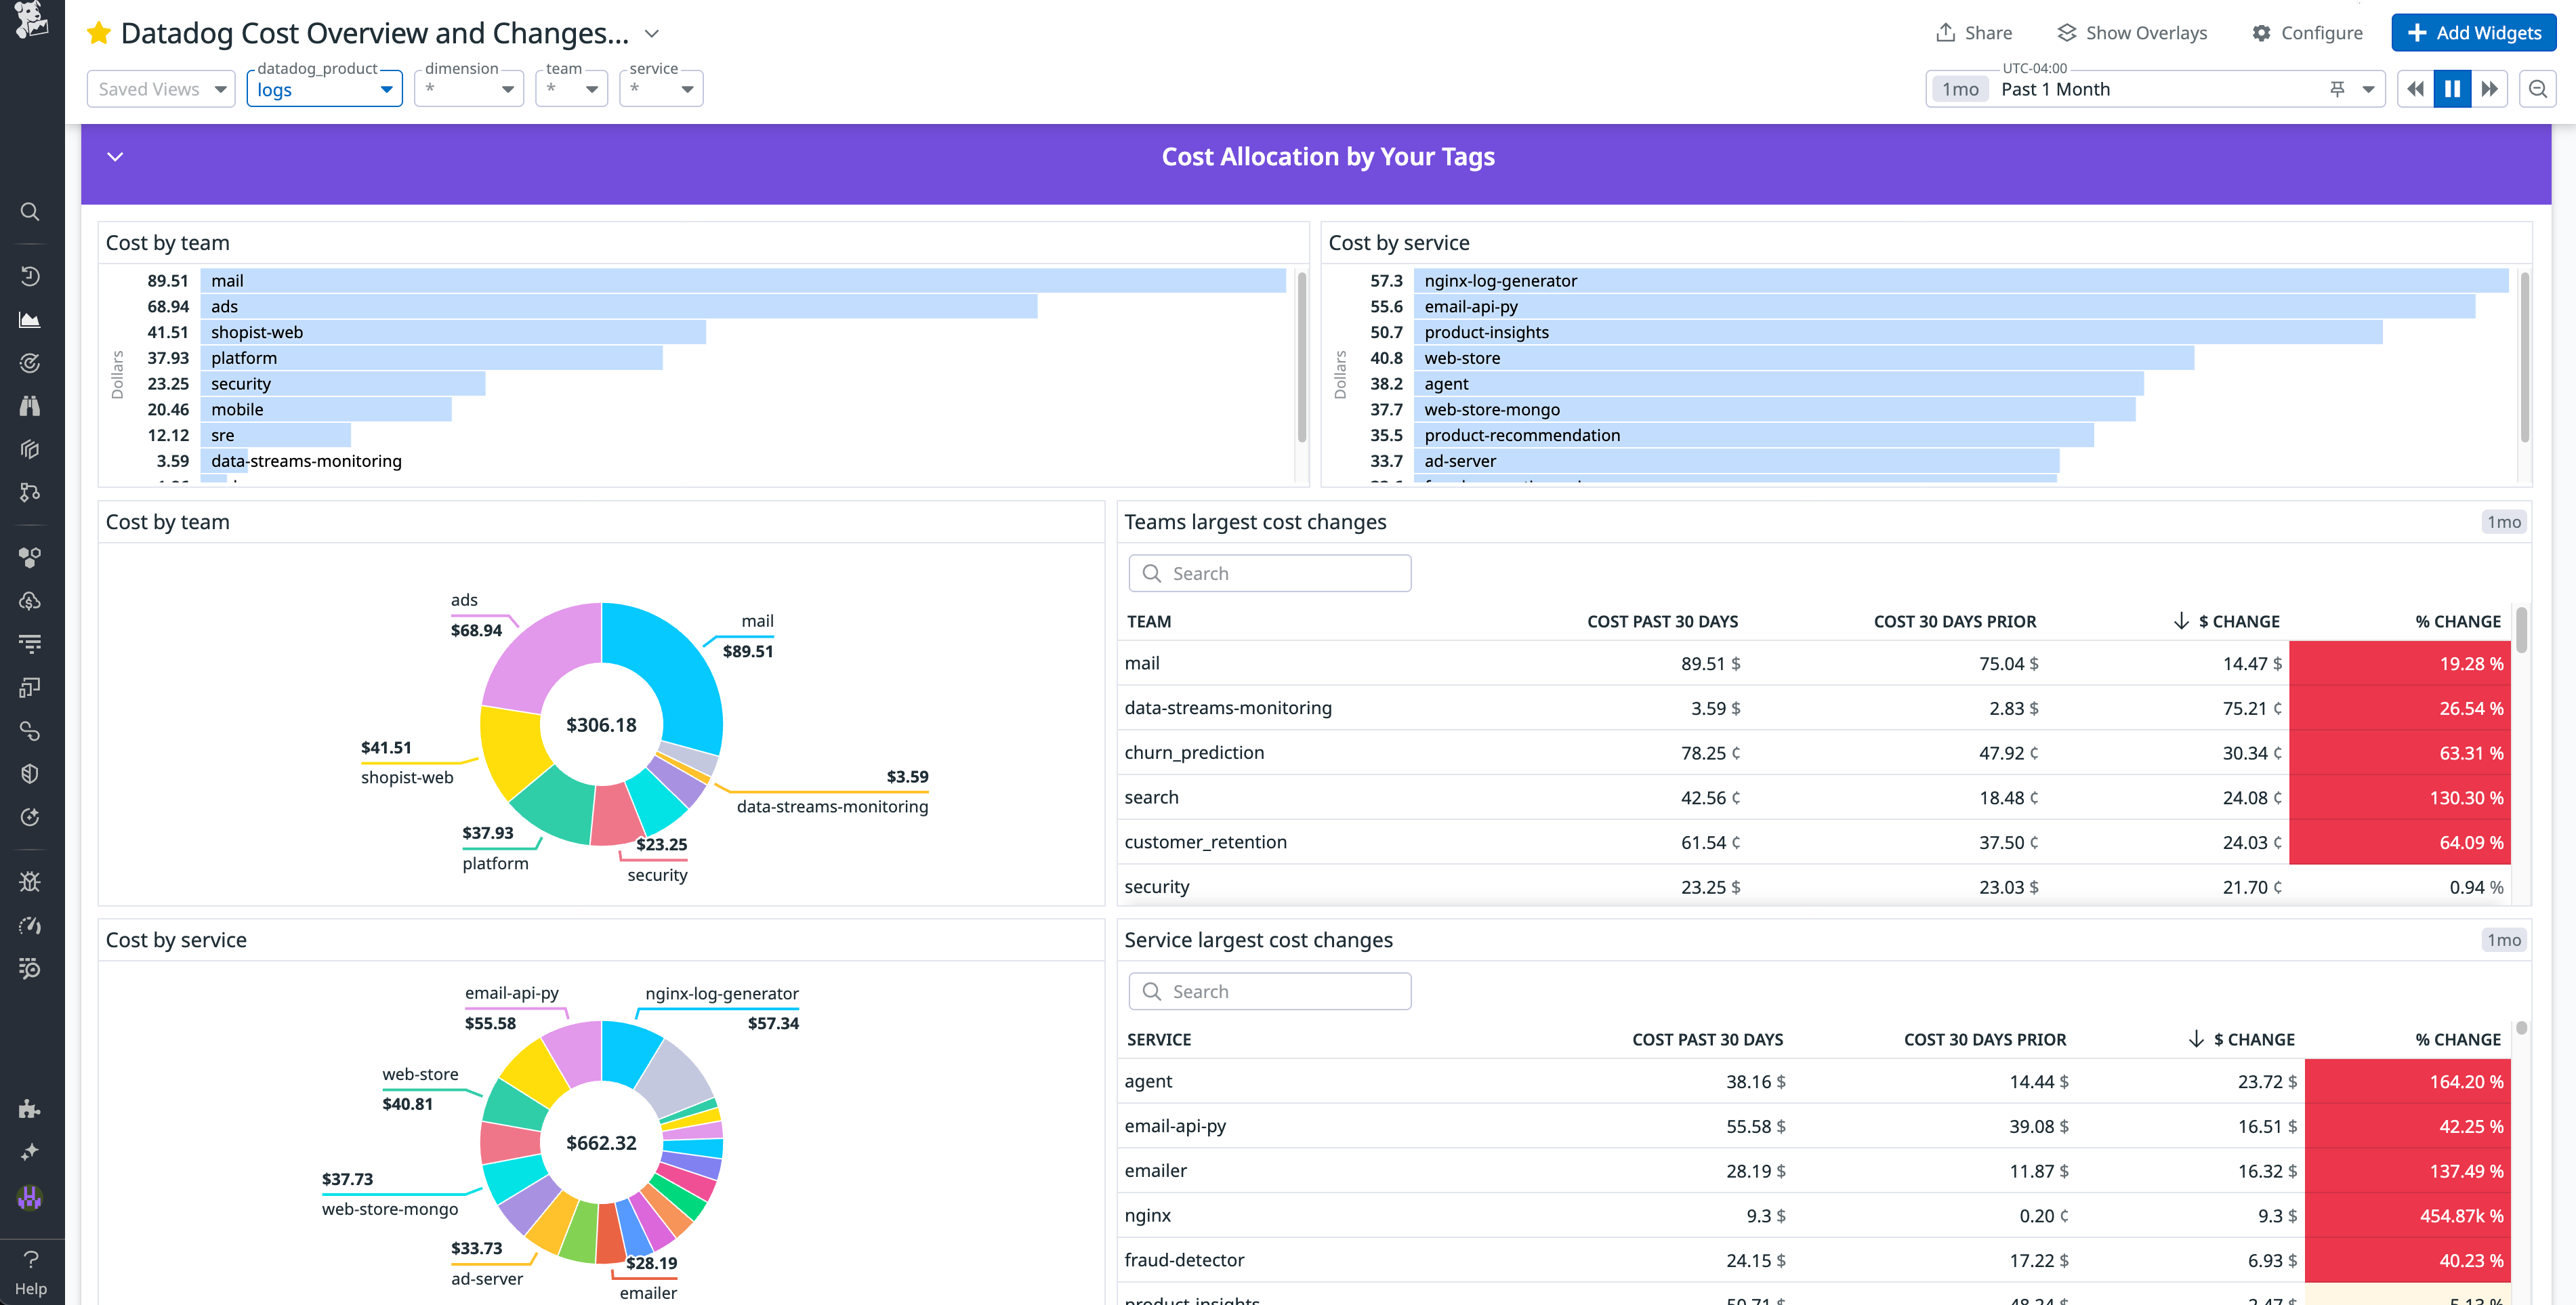Open the Cloud Cost Management dollar-cloud icon
This screenshot has height=1305, width=2576.
point(30,602)
